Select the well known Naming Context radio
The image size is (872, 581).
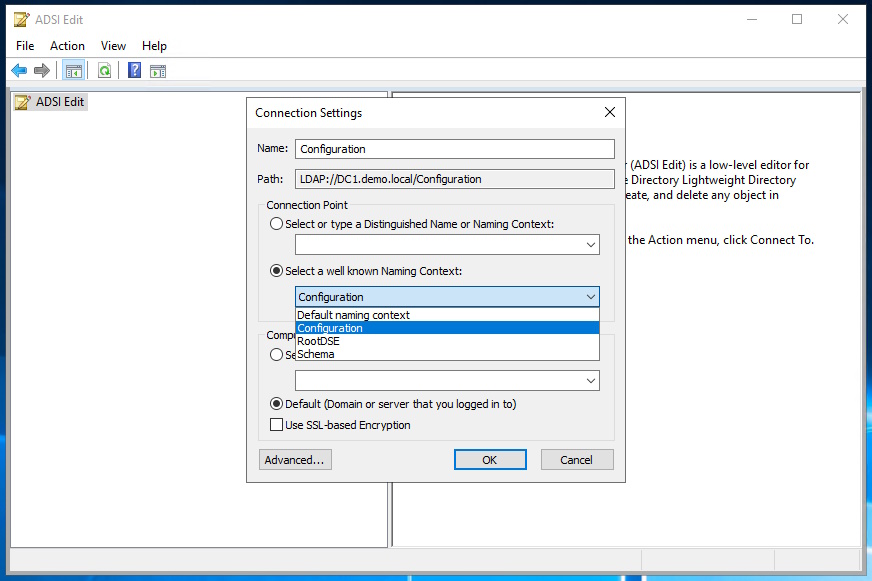[x=276, y=271]
